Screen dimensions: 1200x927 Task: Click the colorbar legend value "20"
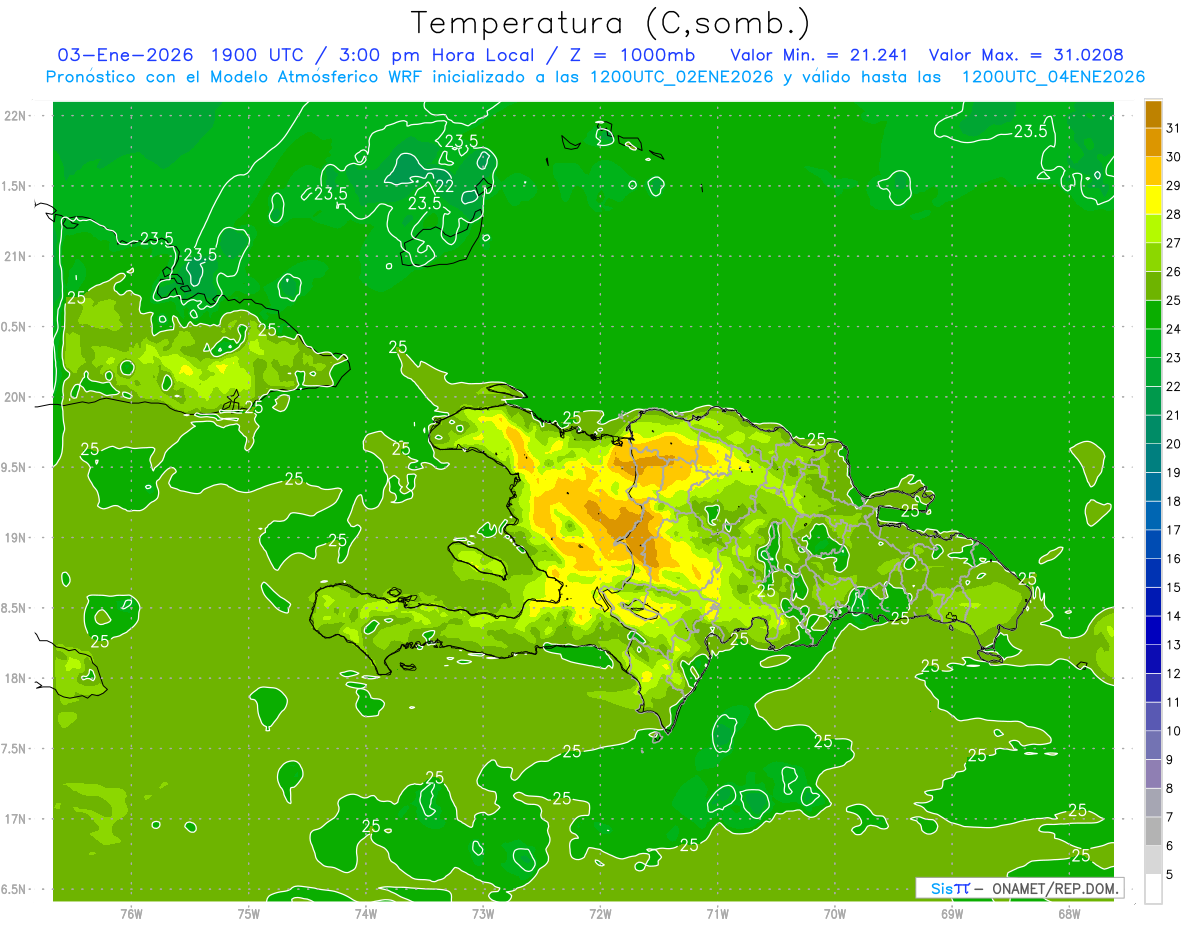(x=1174, y=444)
